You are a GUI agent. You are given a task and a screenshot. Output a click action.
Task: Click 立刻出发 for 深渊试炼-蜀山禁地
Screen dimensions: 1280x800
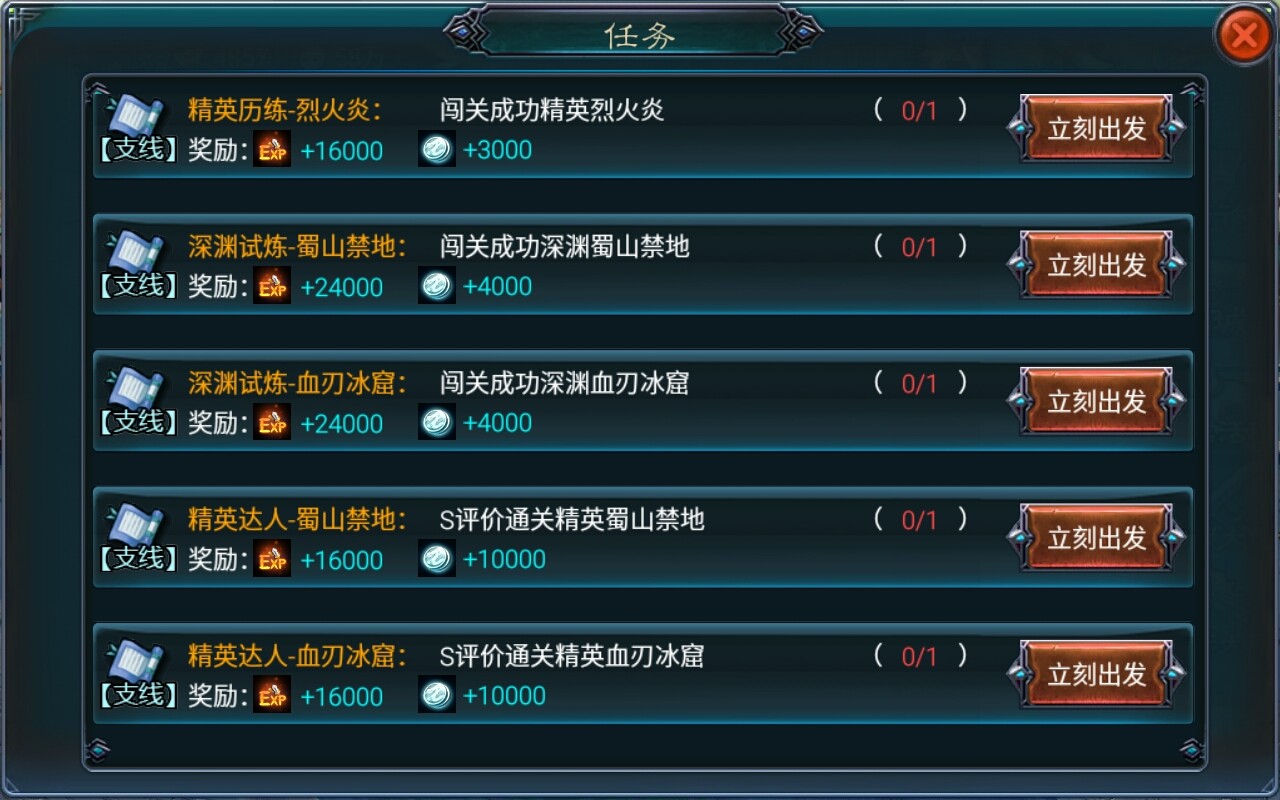tap(1096, 265)
